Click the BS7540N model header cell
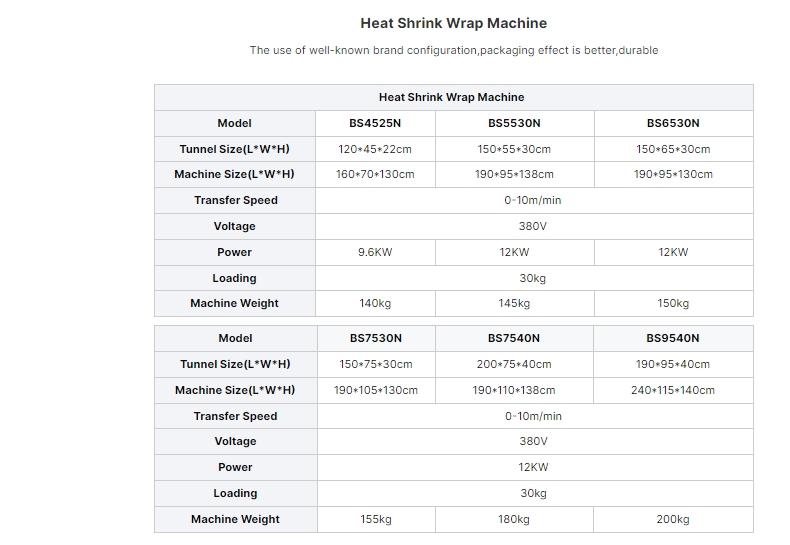 tap(514, 338)
